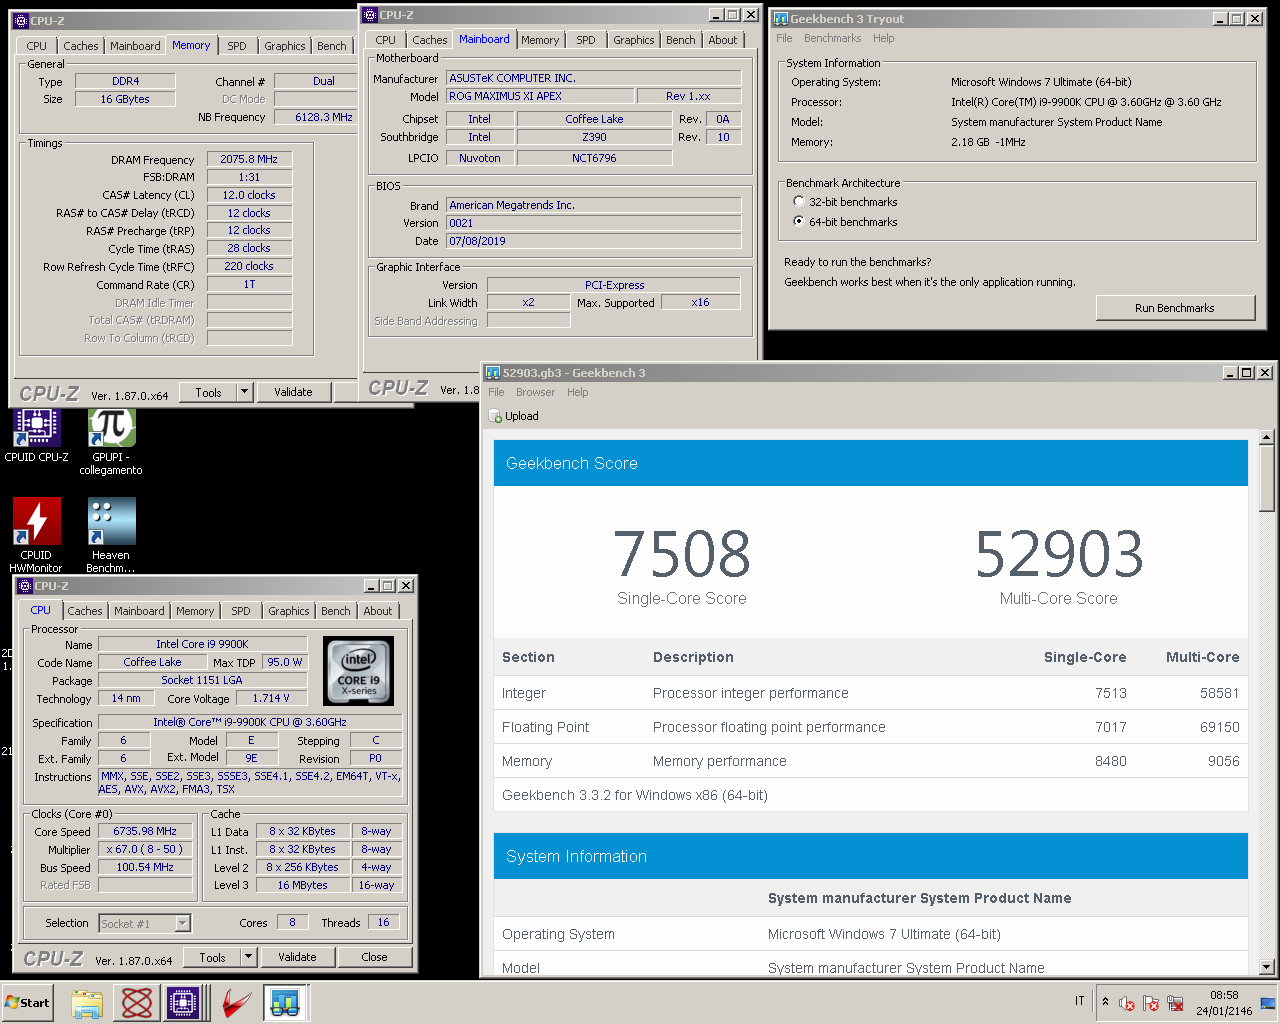1280x1024 pixels.
Task: Select 32-bit benchmarks radio button
Action: coord(799,202)
